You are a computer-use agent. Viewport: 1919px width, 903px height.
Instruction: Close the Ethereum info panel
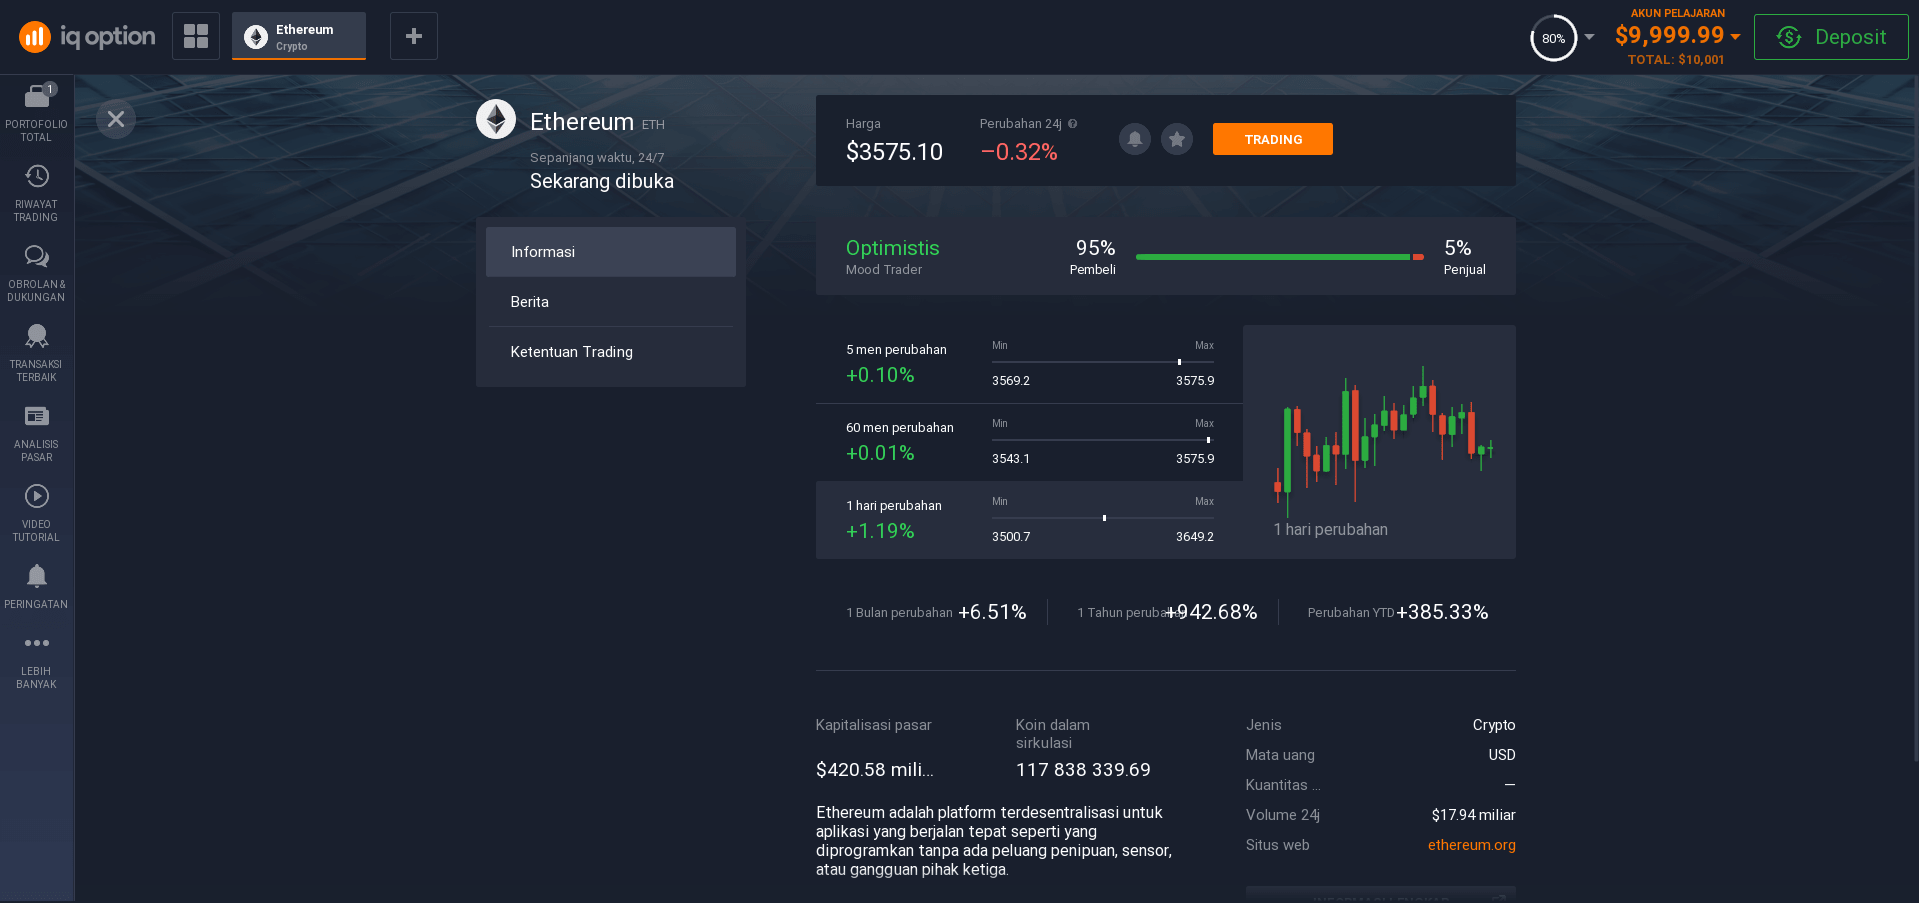click(x=116, y=119)
